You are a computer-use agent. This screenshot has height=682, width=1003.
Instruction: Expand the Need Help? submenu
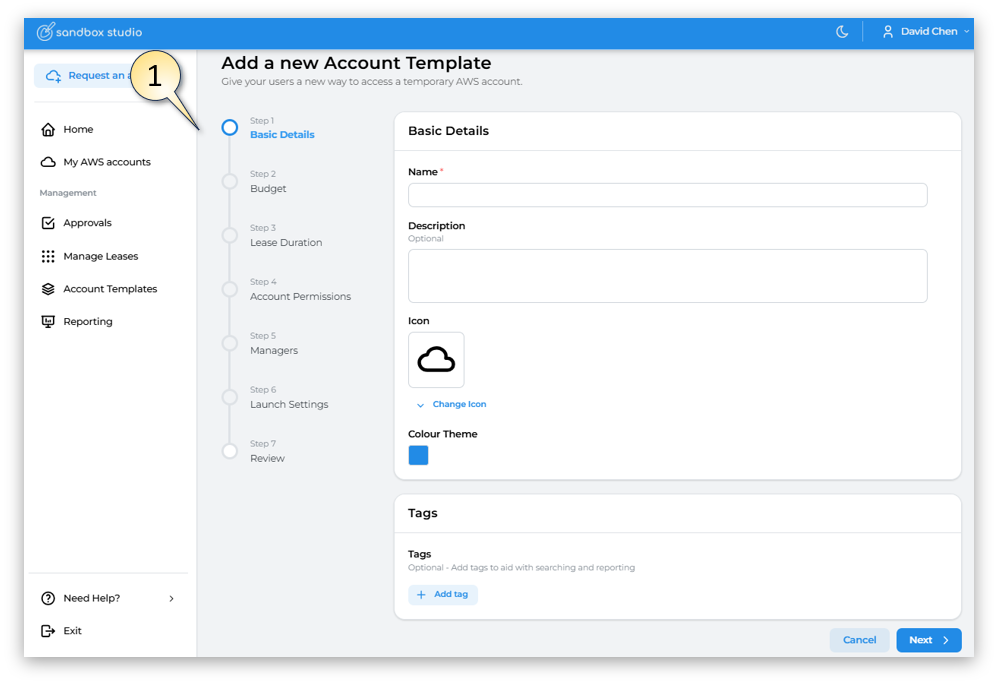(171, 598)
